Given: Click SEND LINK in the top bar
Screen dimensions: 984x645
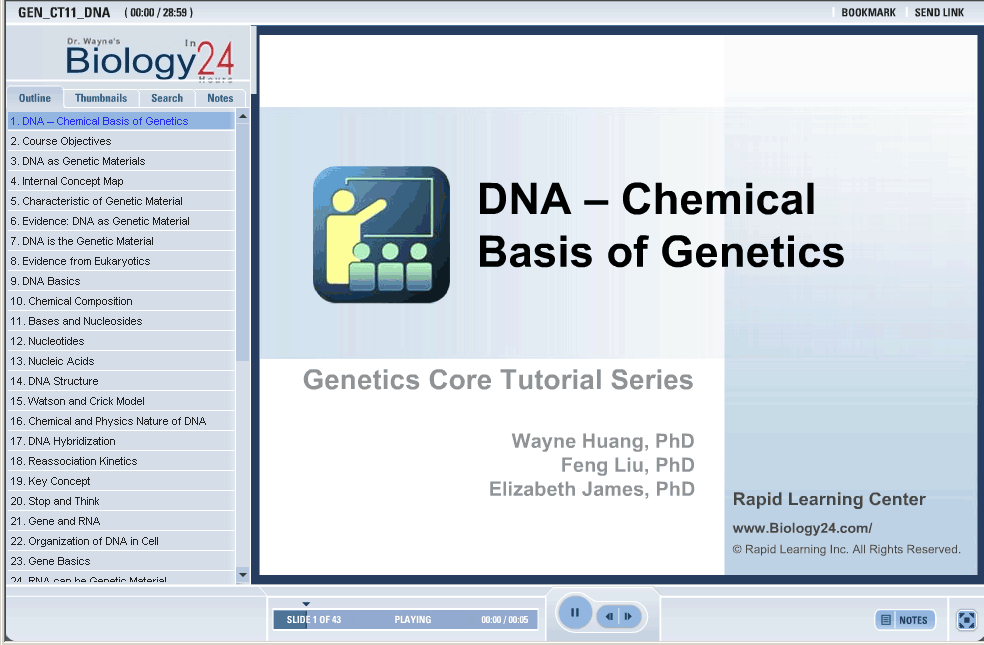Looking at the screenshot, I should pos(939,13).
